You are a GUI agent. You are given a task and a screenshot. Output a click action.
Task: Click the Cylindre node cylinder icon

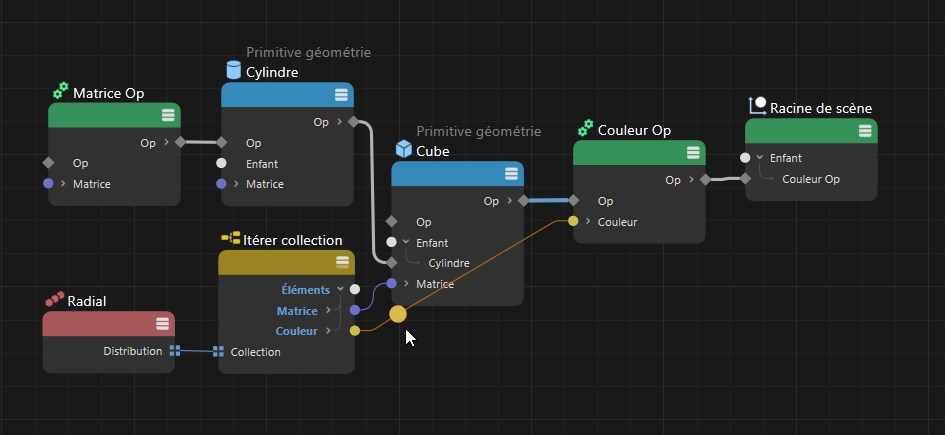[233, 71]
